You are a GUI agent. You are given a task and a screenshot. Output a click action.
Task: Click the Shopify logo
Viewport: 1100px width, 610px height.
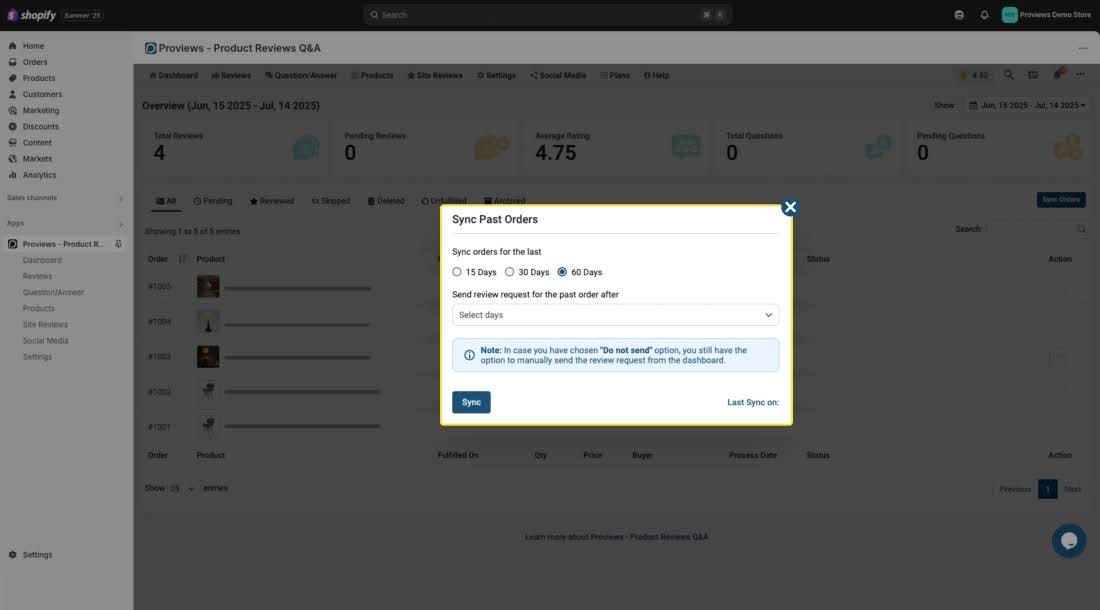pyautogui.click(x=35, y=15)
